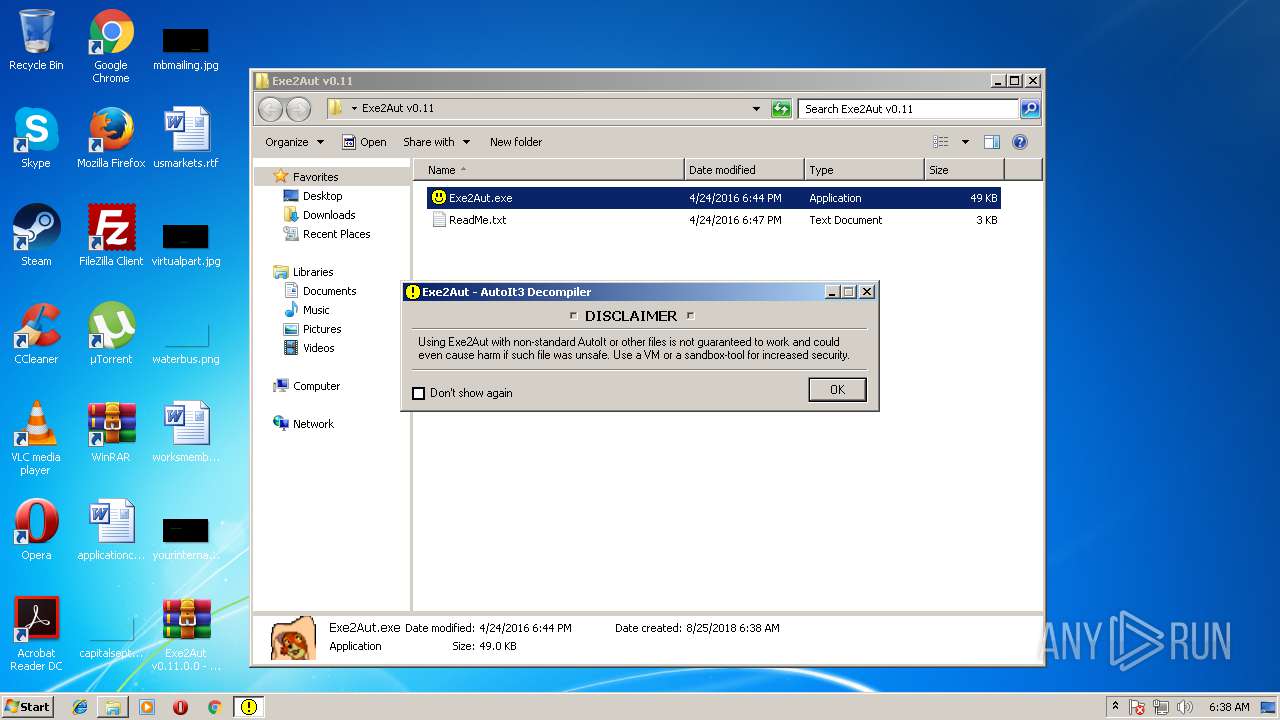Click the 6:38 AM system clock
This screenshot has height=720, width=1280.
coord(1229,707)
